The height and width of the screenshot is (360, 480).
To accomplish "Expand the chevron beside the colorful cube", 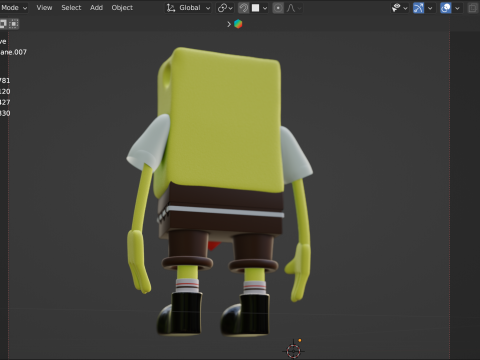I will click(229, 24).
